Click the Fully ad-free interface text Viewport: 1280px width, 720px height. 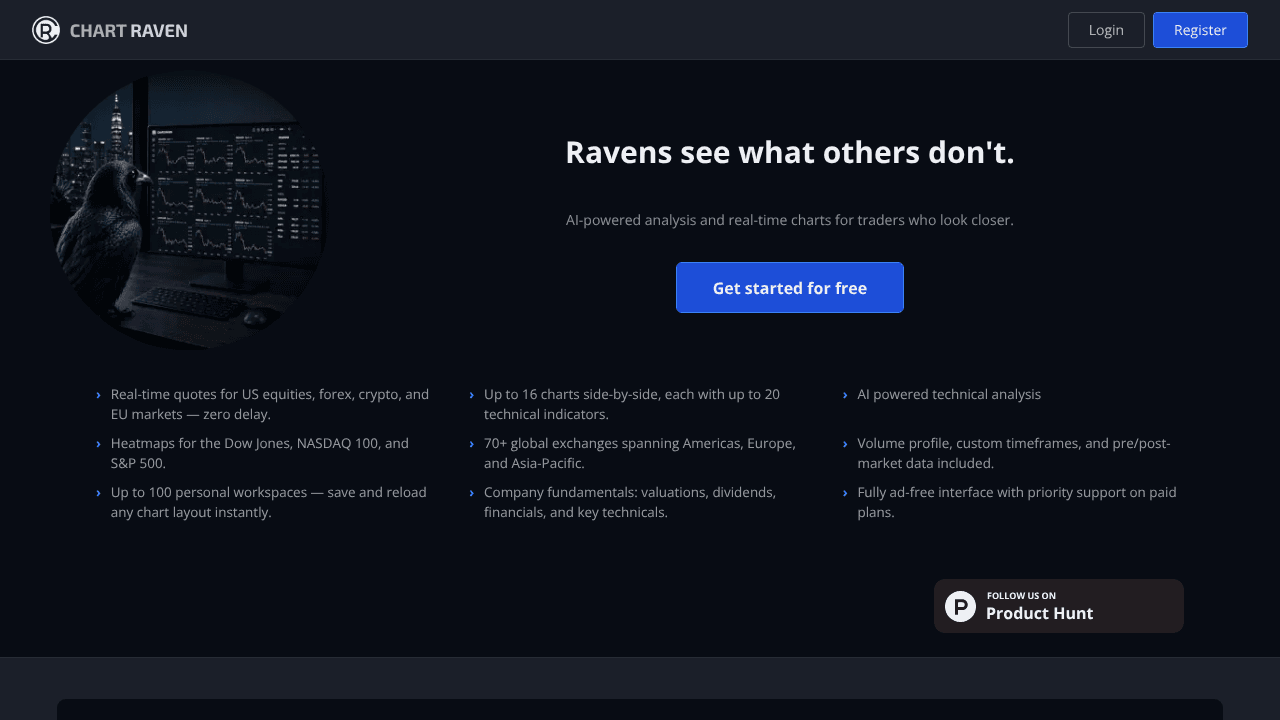point(1017,502)
